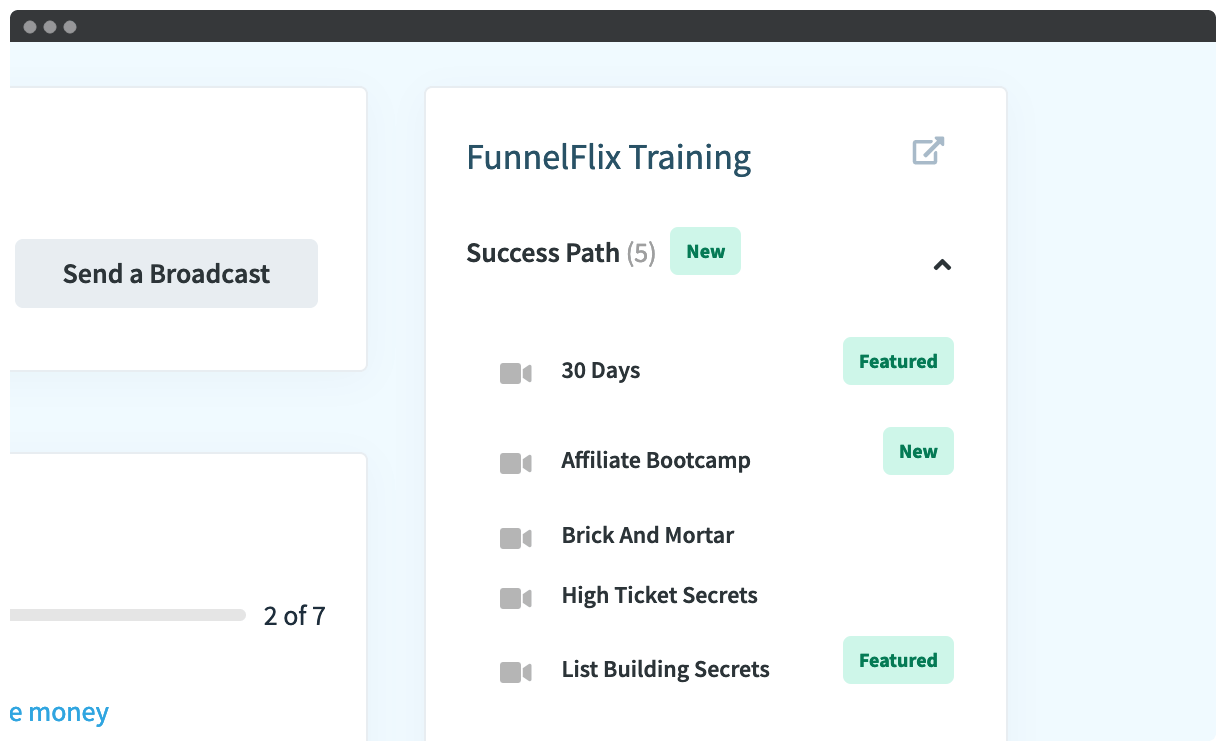Click the video icon beside Affiliate Bootcamp

515,463
